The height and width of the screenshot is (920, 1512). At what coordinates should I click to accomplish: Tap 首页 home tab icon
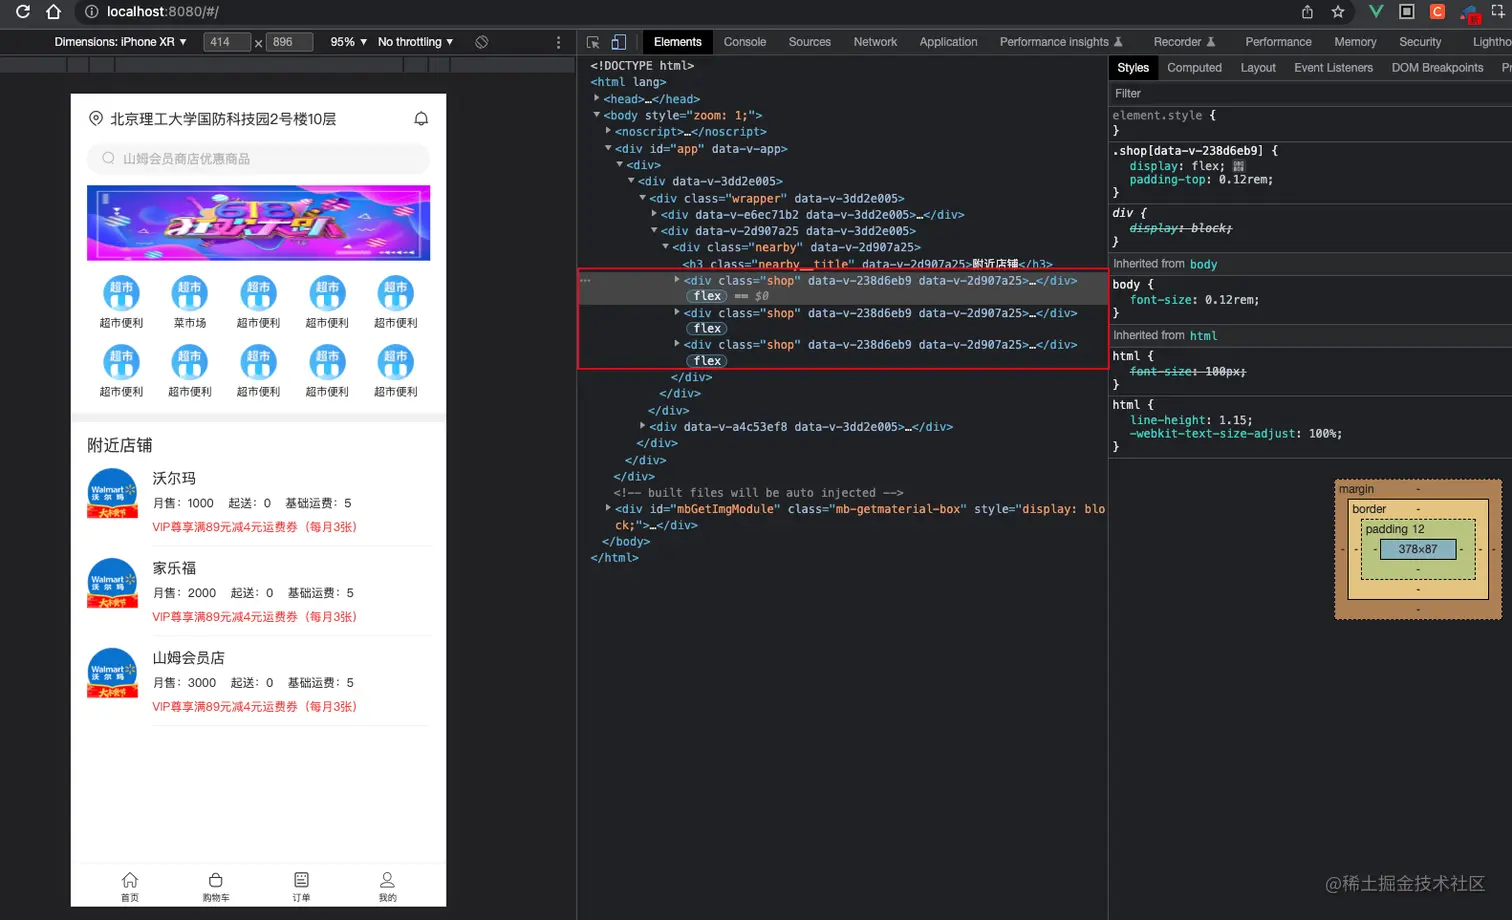click(130, 880)
